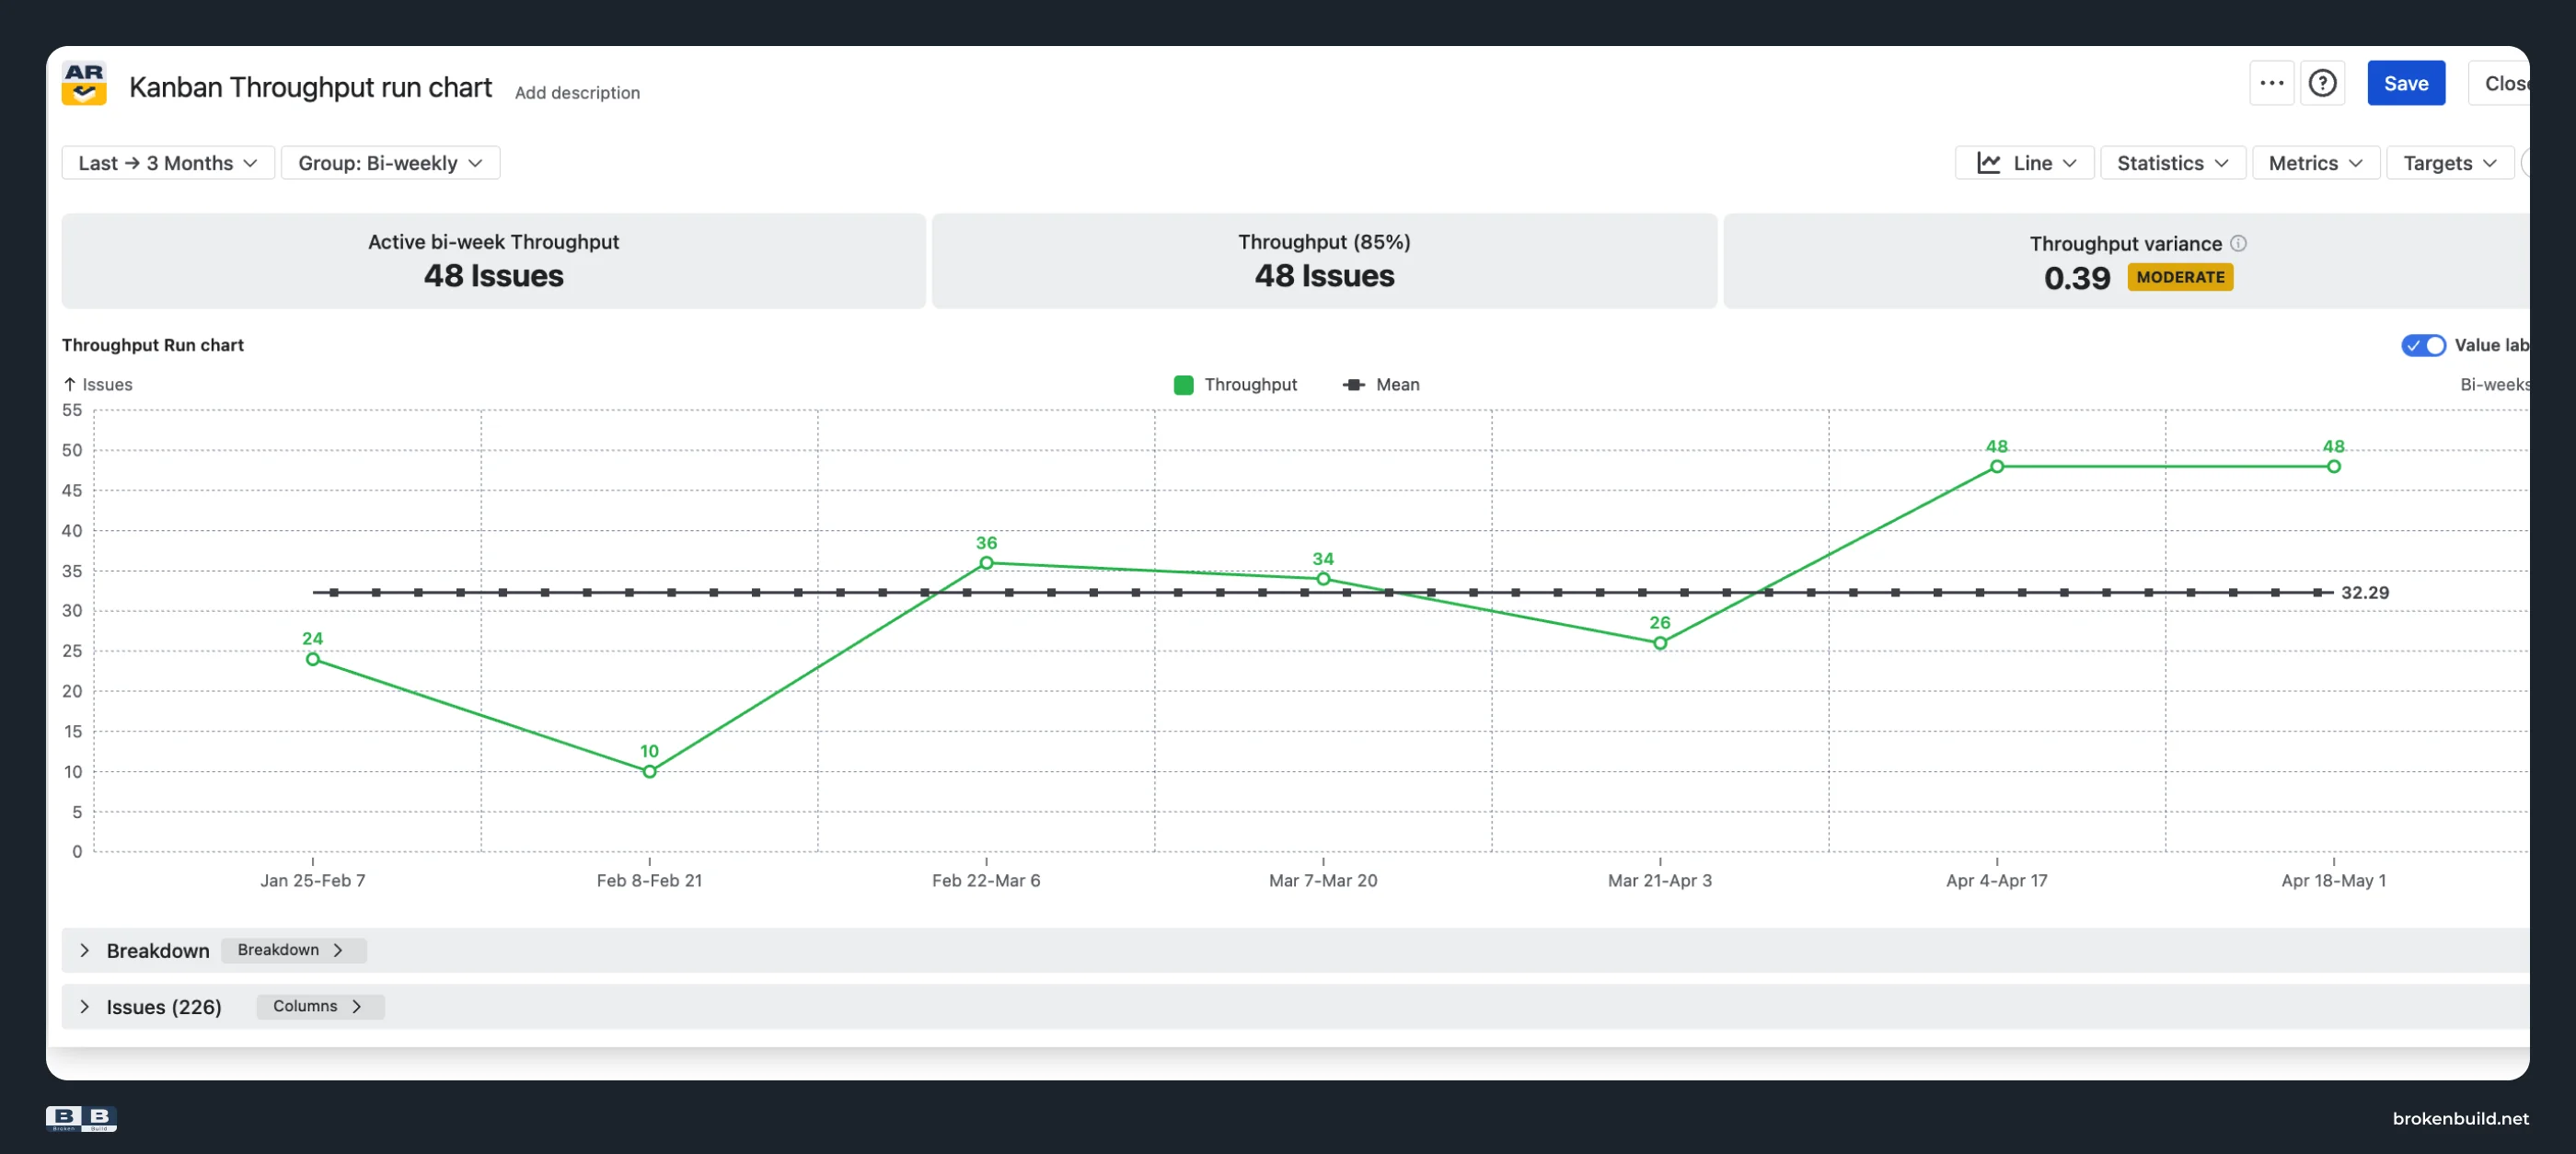
Task: Click the Mar 7-Mar 20 axis label
Action: (1323, 880)
